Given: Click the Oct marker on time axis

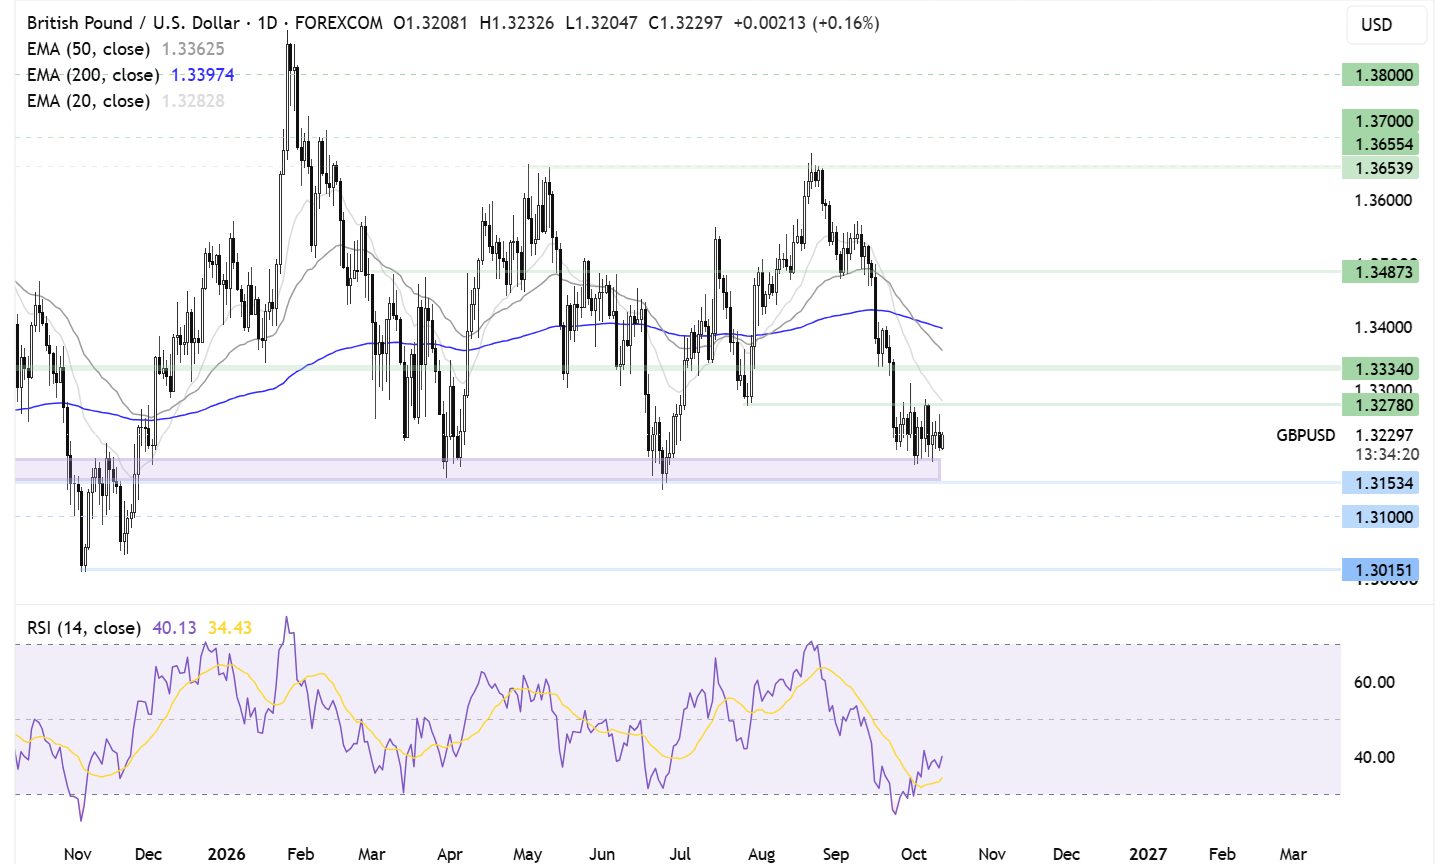Looking at the screenshot, I should click(x=913, y=854).
